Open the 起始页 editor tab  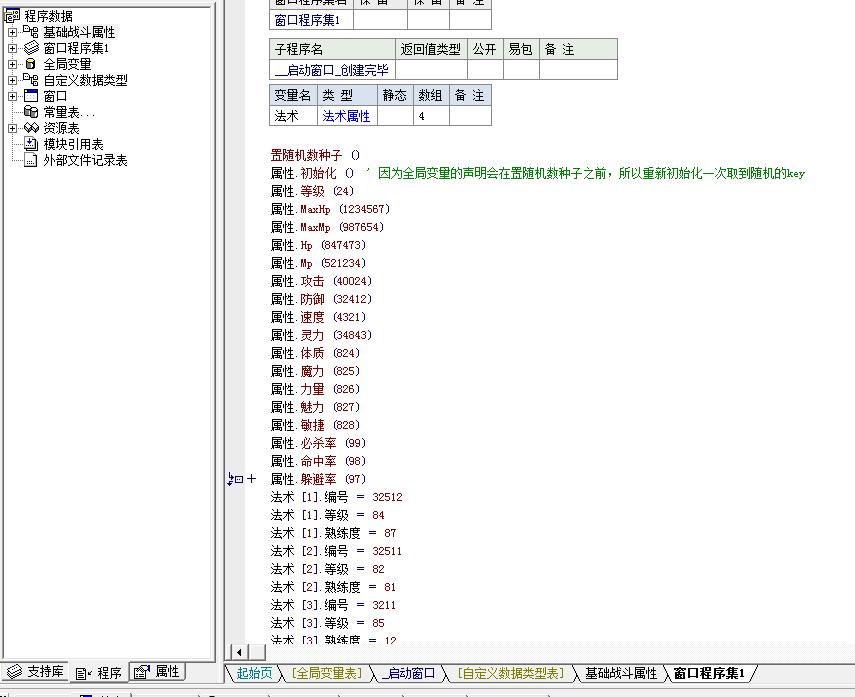[x=254, y=674]
